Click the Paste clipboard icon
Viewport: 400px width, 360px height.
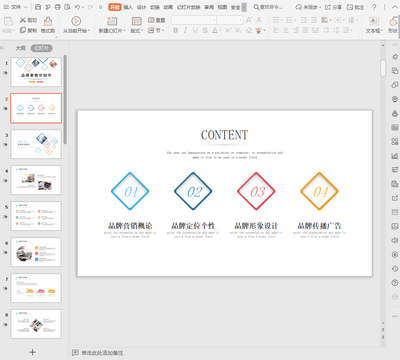[x=8, y=21]
